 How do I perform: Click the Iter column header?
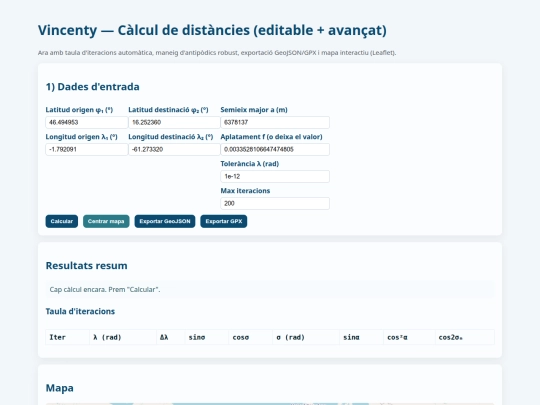(68, 337)
